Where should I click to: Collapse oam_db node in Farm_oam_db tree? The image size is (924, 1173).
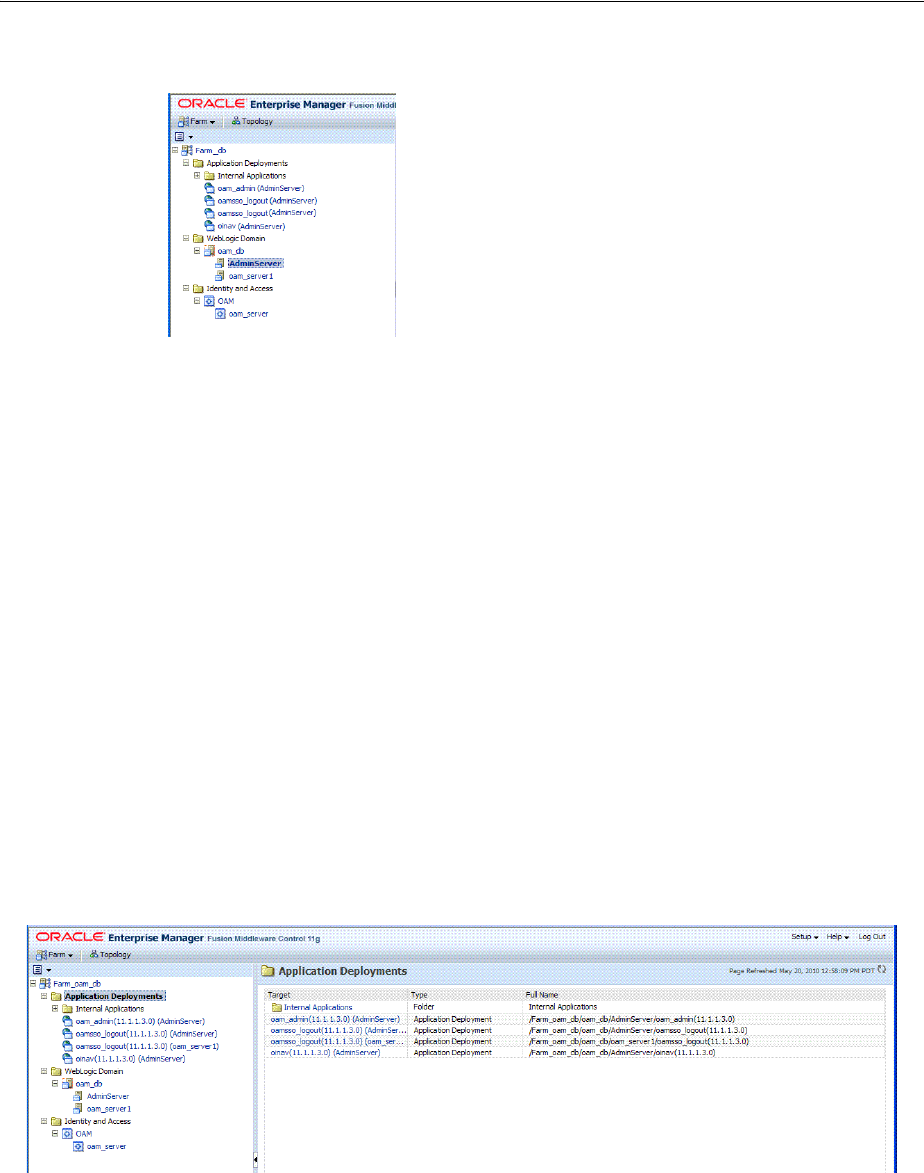click(55, 1083)
